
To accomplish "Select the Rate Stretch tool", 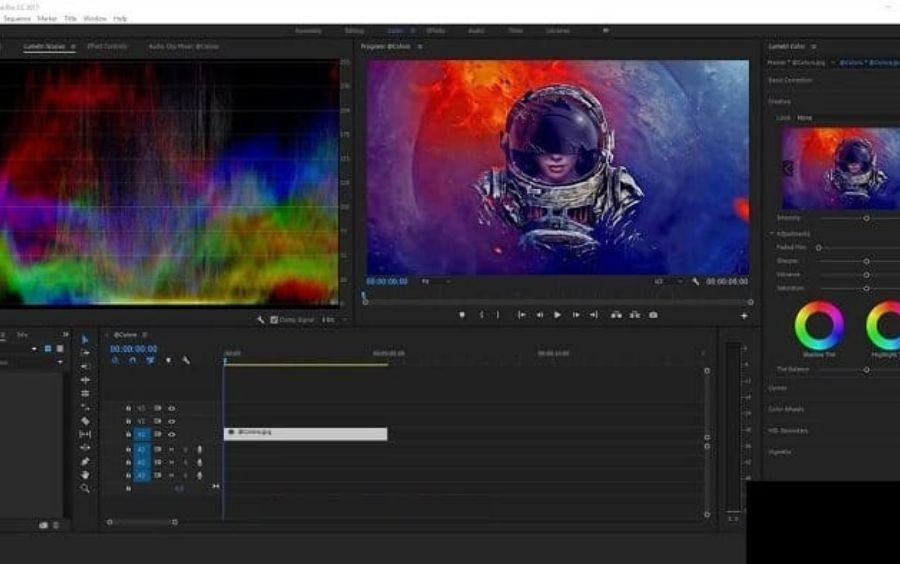I will pyautogui.click(x=85, y=407).
